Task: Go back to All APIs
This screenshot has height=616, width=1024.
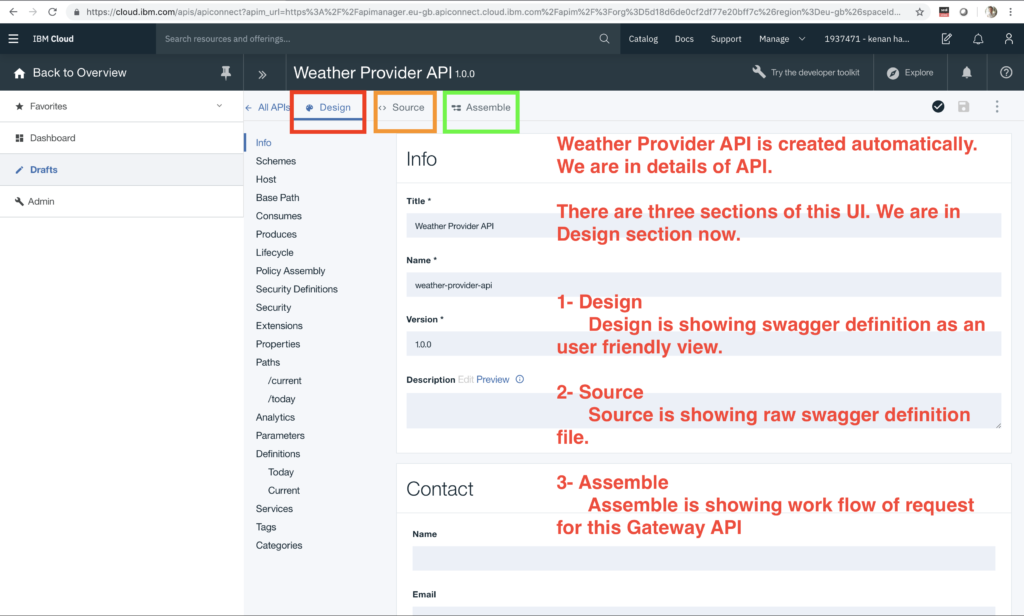Action: click(x=268, y=107)
